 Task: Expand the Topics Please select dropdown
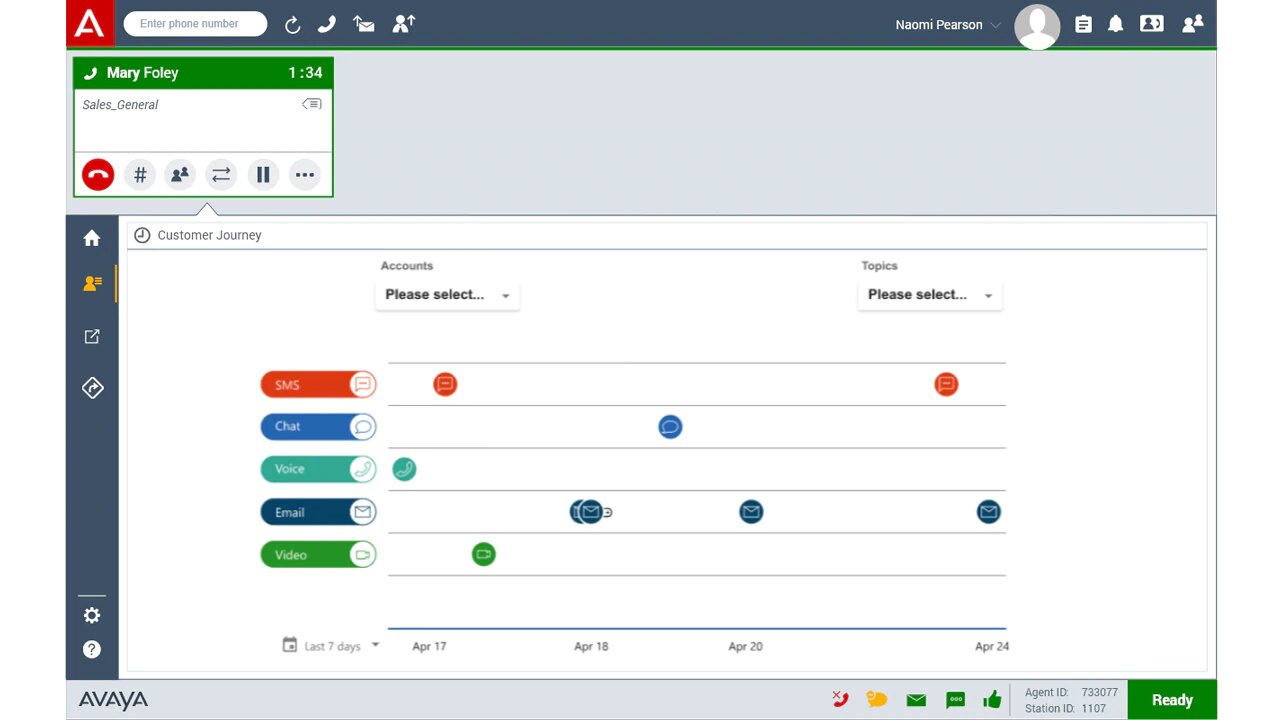point(930,295)
